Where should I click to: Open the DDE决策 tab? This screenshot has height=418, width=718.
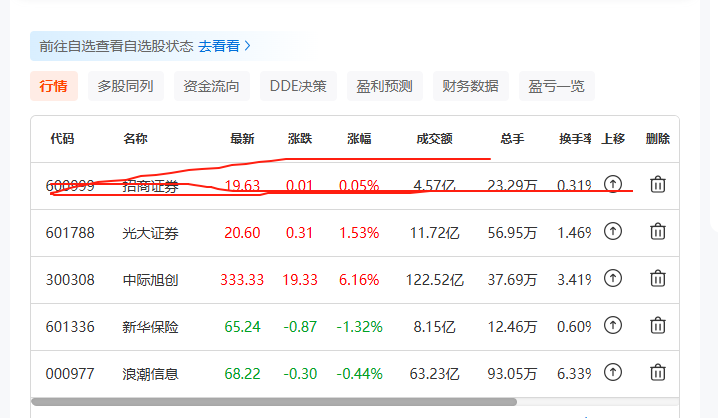point(298,86)
